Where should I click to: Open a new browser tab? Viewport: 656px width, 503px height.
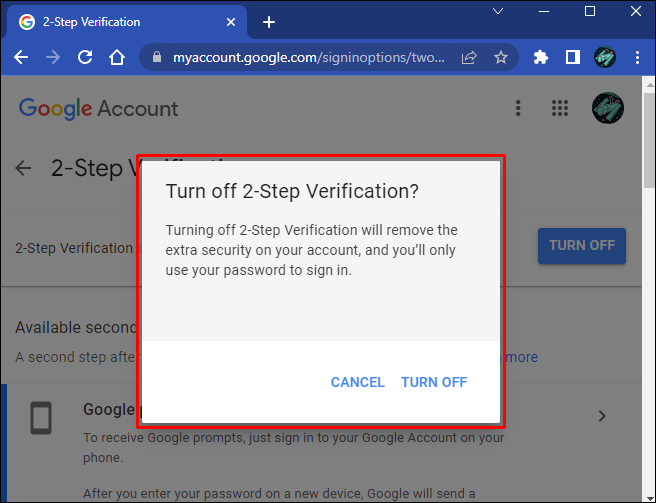[268, 22]
